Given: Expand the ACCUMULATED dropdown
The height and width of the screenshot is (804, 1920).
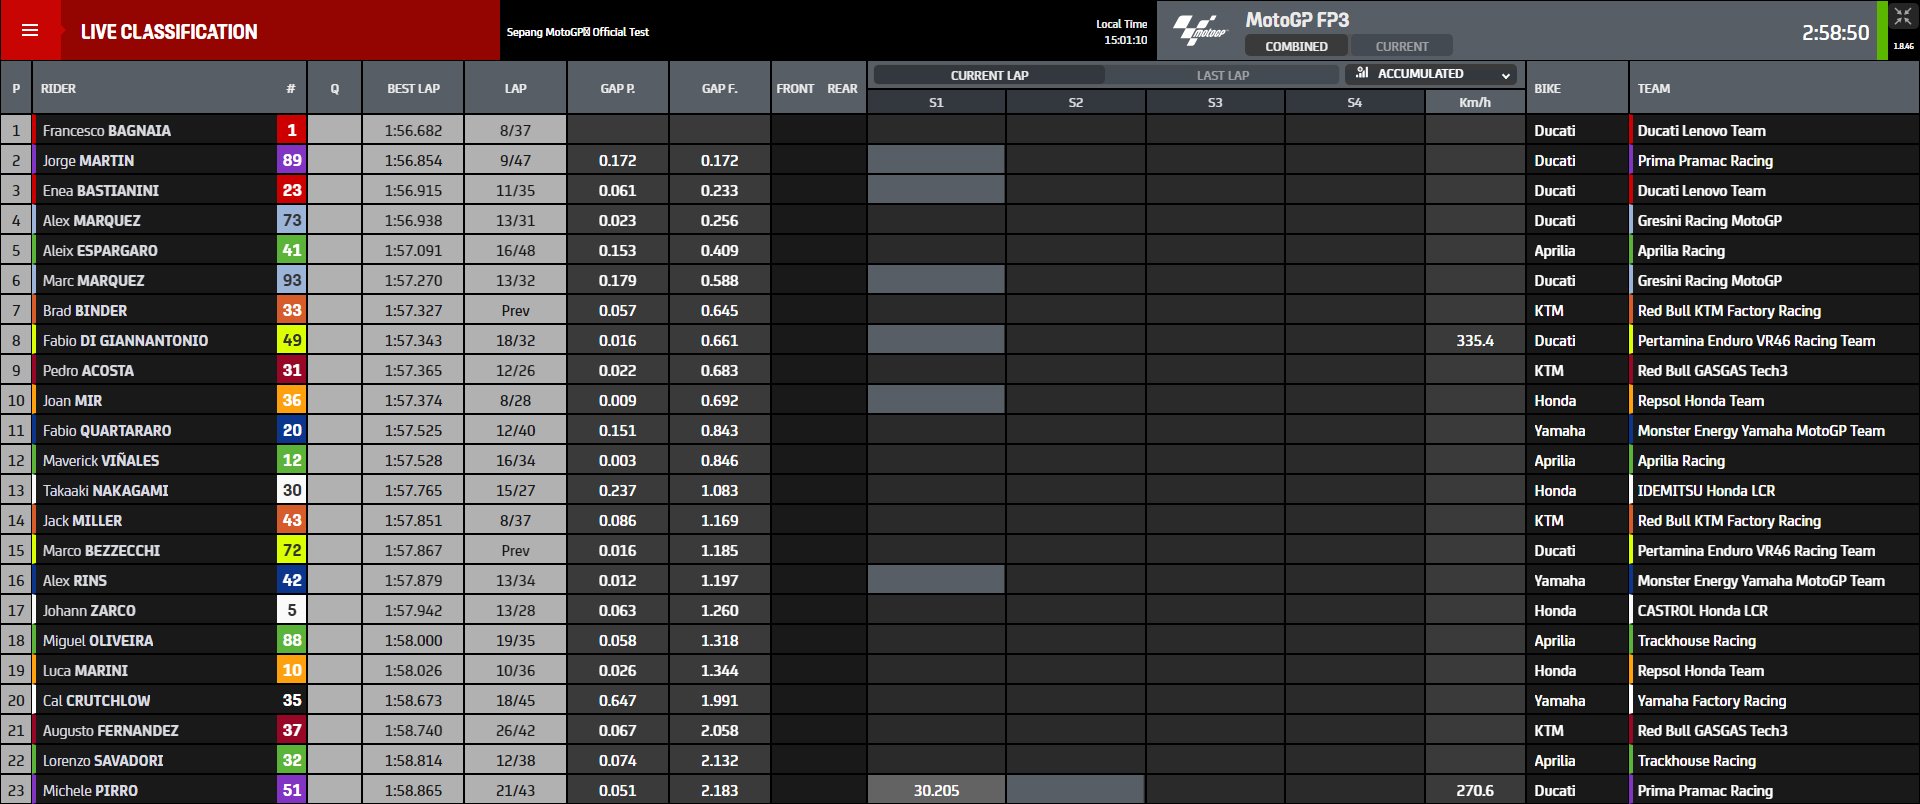Looking at the screenshot, I should point(1431,74).
